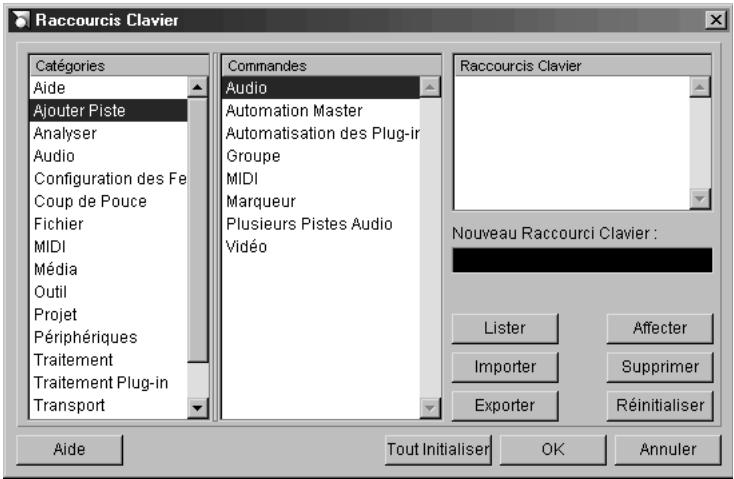Select Média category

(109, 269)
